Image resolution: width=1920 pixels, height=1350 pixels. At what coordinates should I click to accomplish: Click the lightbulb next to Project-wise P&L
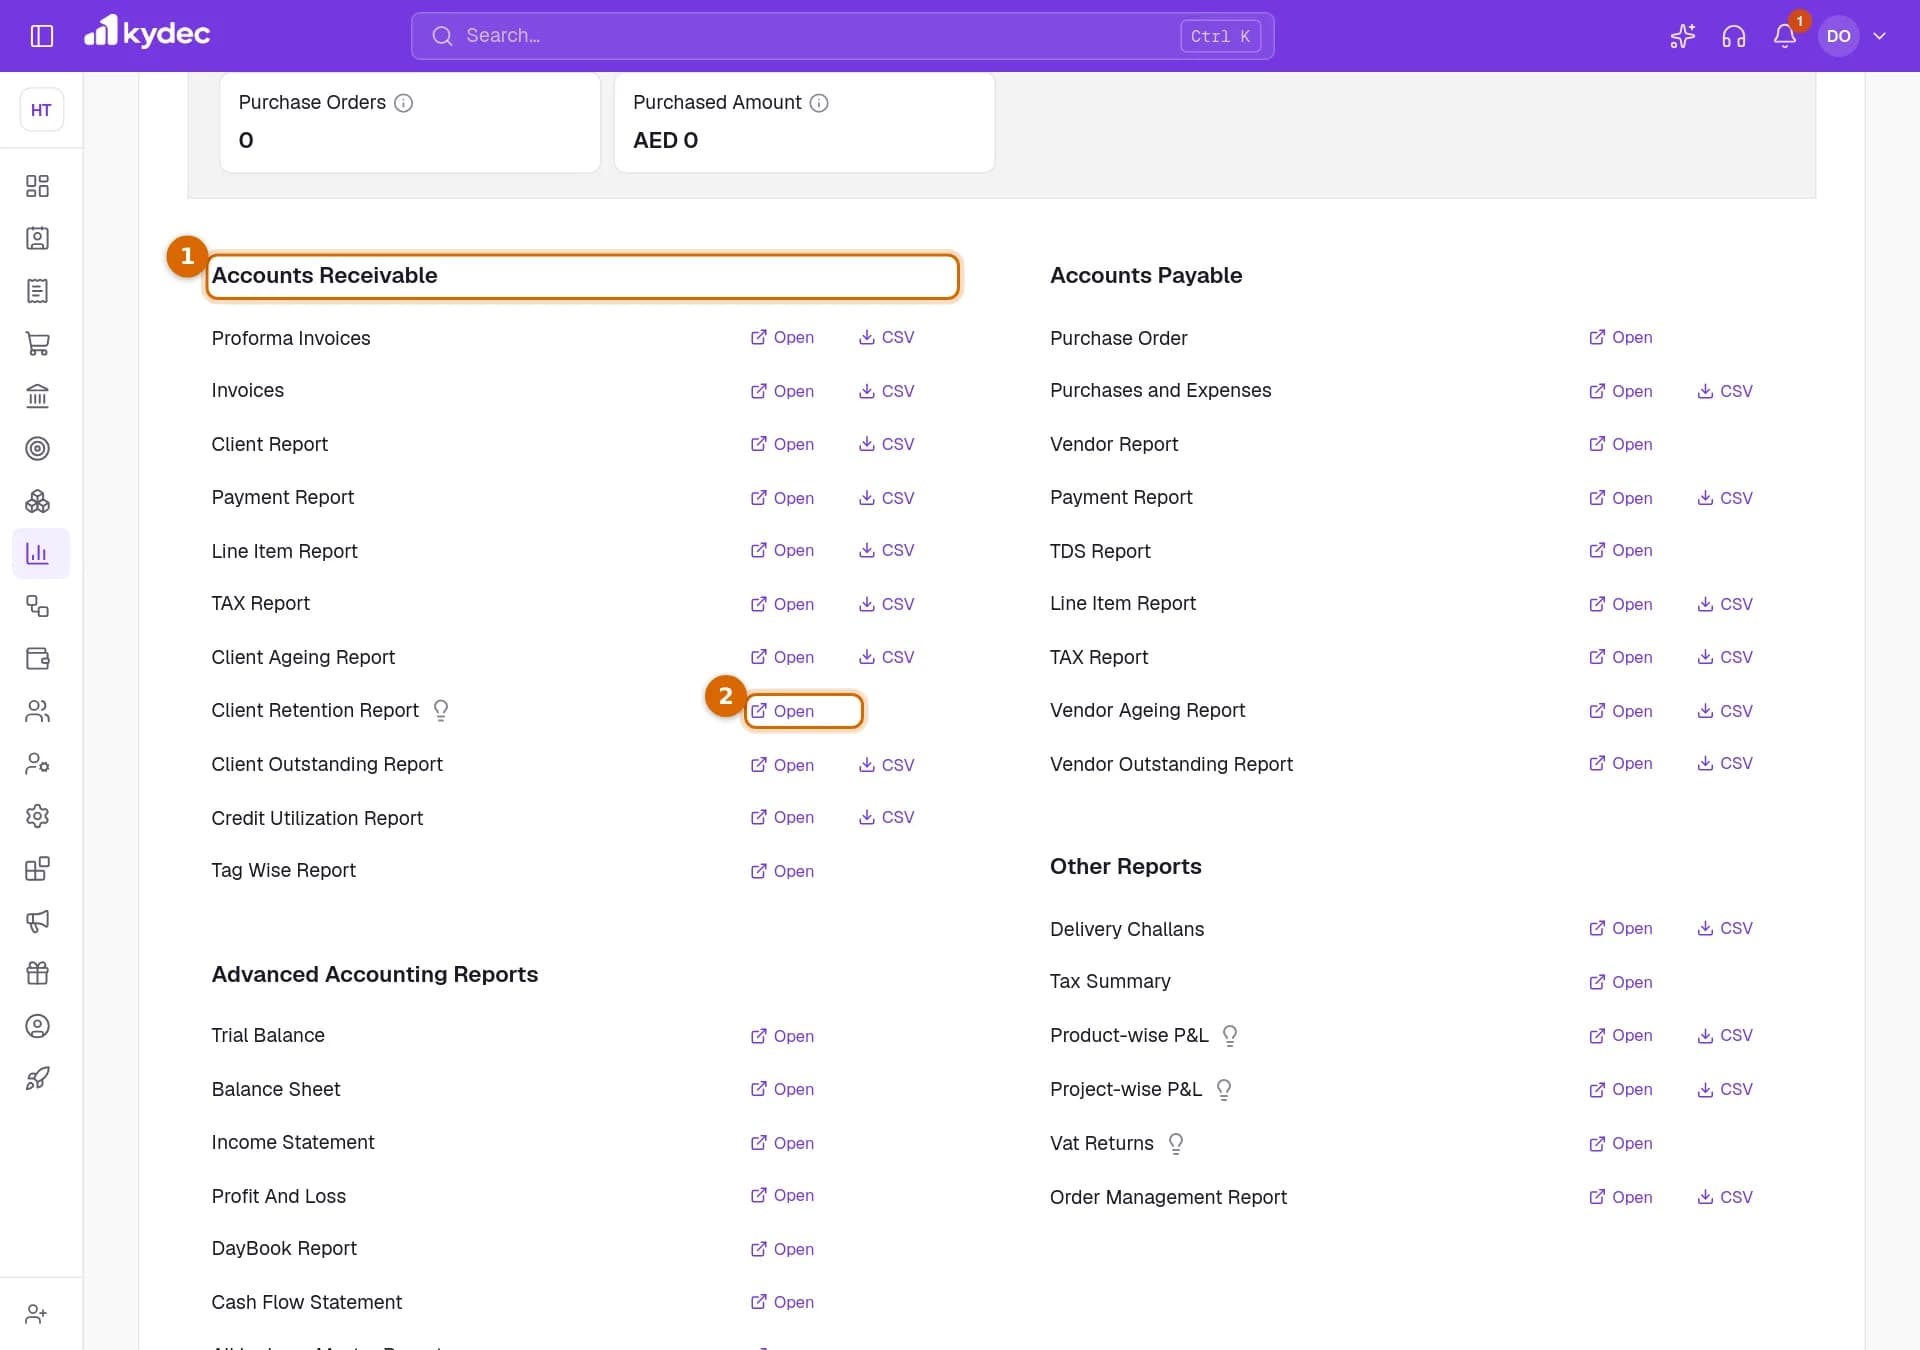click(1224, 1090)
